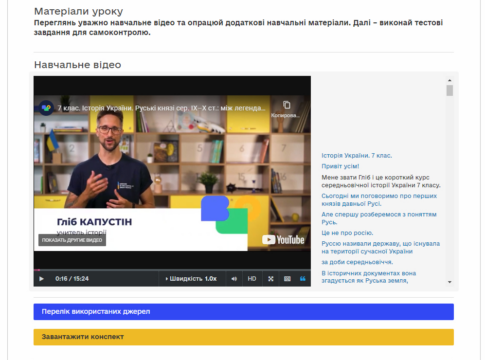Jump to line 'В історичних документах вона'

(368, 277)
